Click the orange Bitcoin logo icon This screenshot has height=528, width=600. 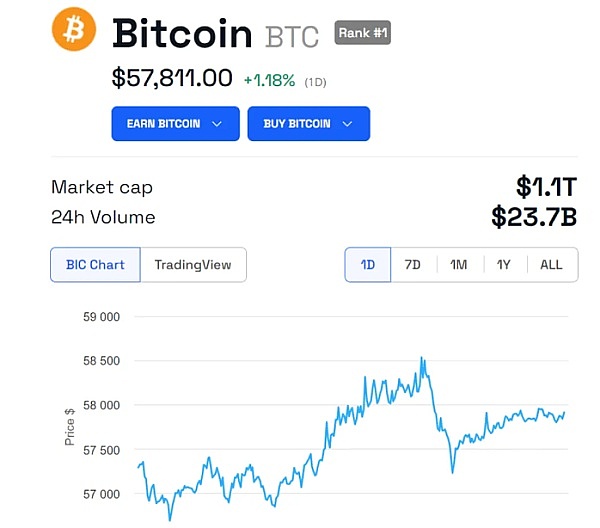click(x=73, y=30)
